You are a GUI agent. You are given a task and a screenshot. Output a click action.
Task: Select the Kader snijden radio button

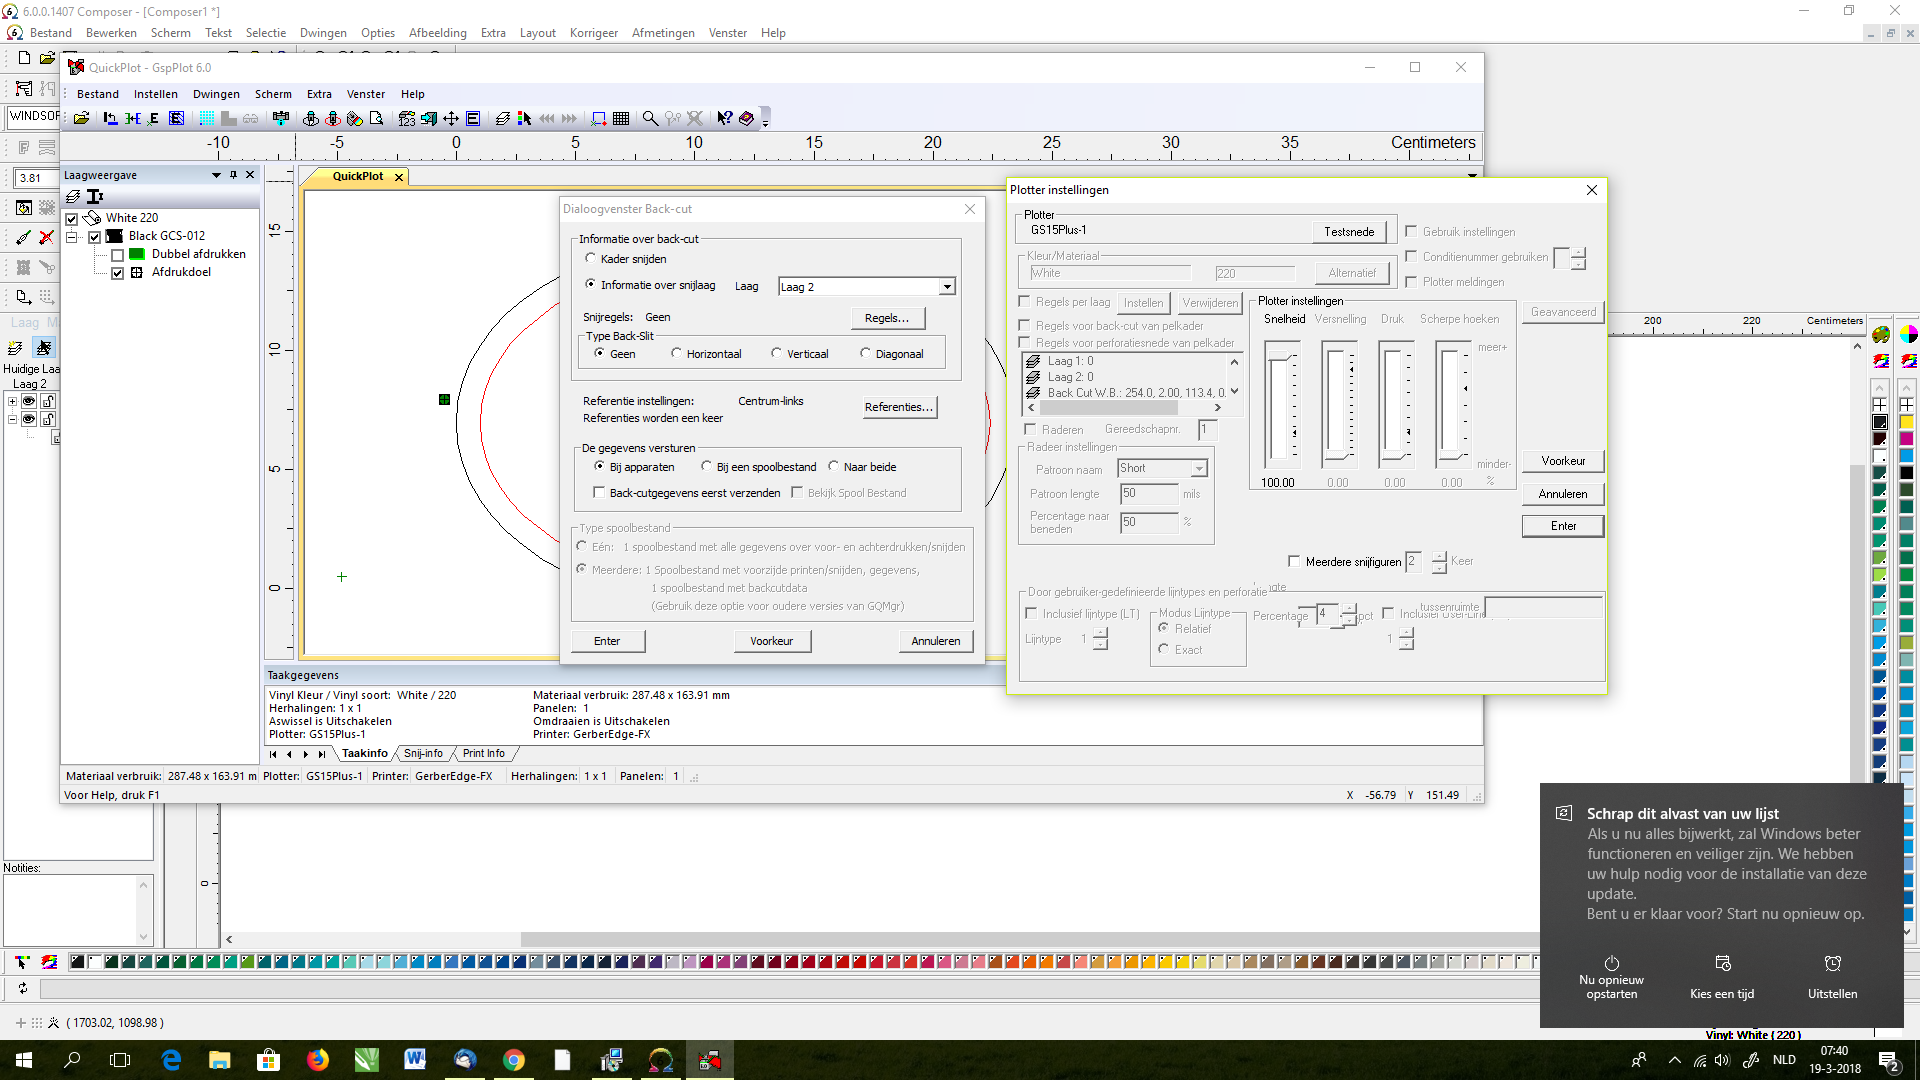(x=590, y=258)
